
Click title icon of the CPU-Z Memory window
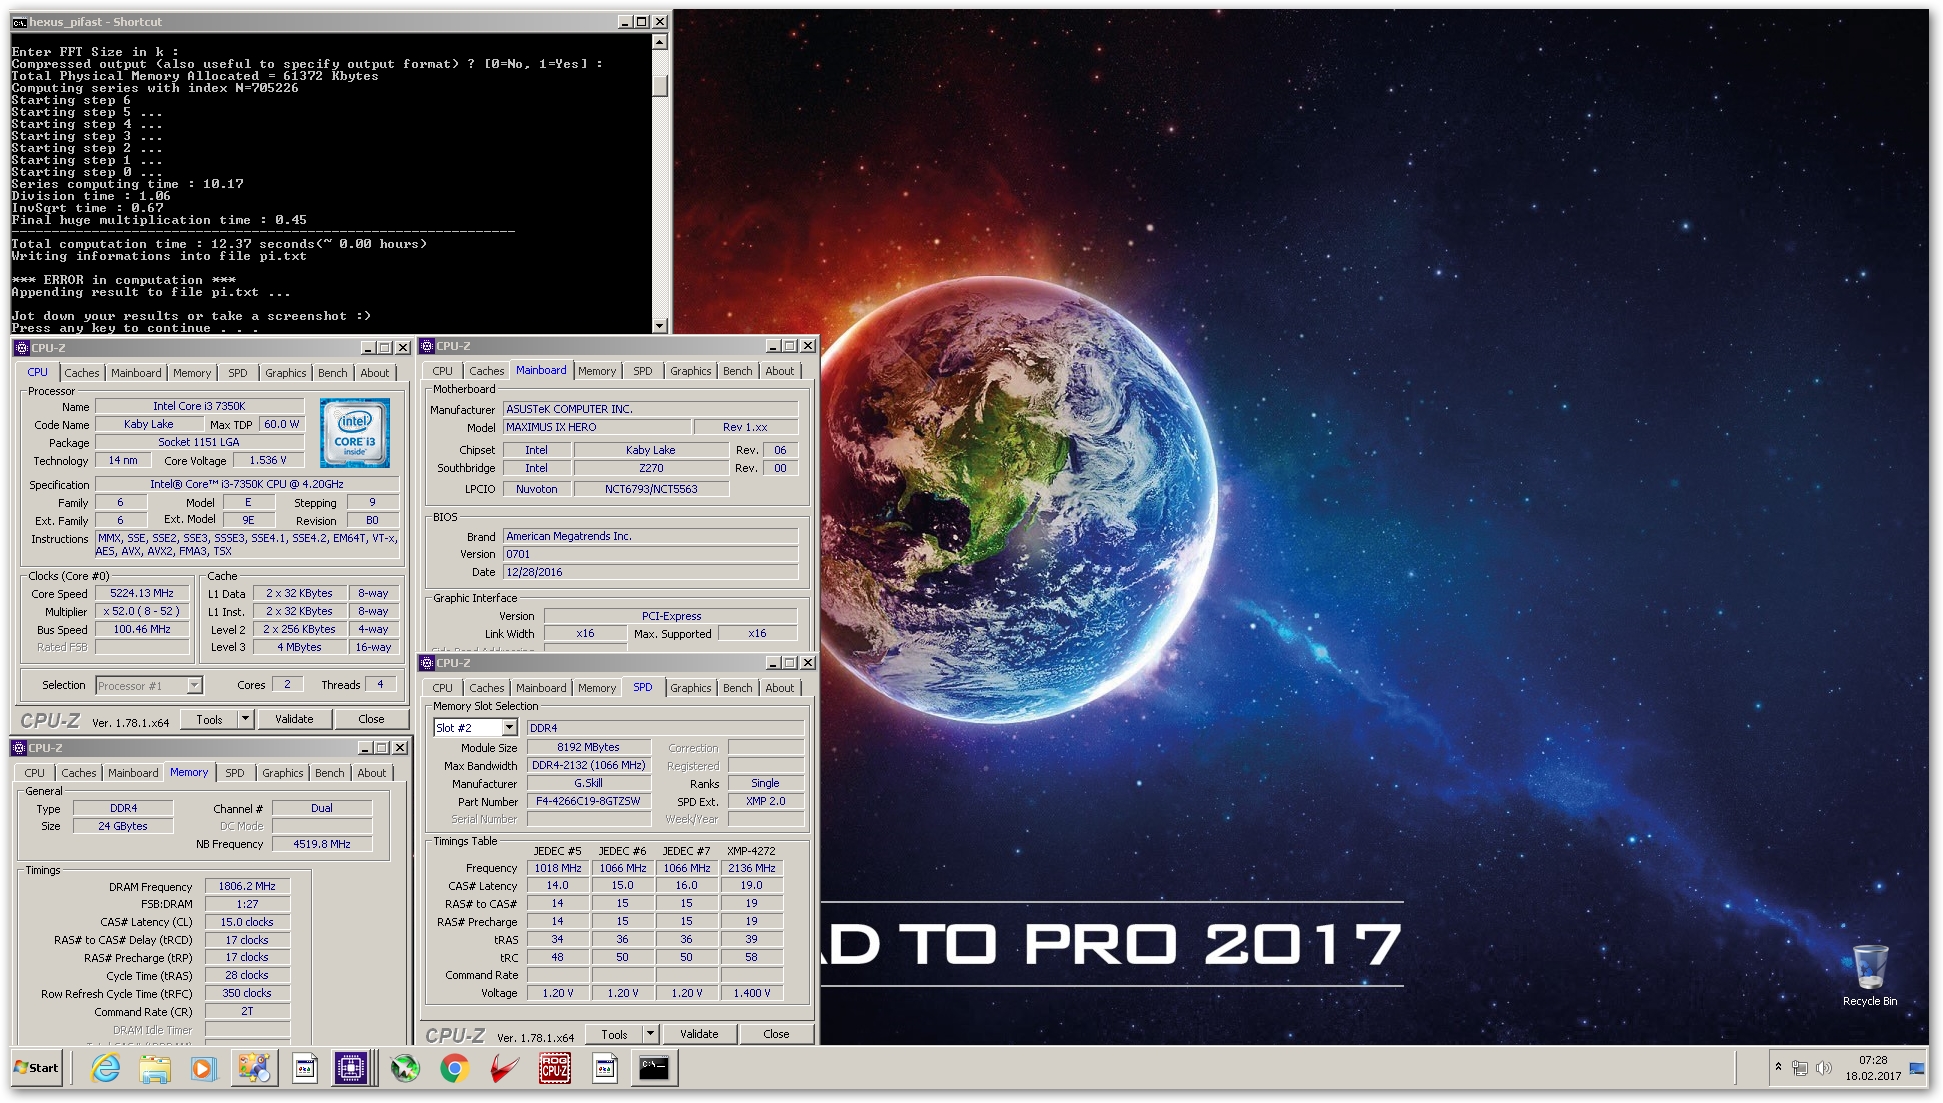[x=19, y=748]
